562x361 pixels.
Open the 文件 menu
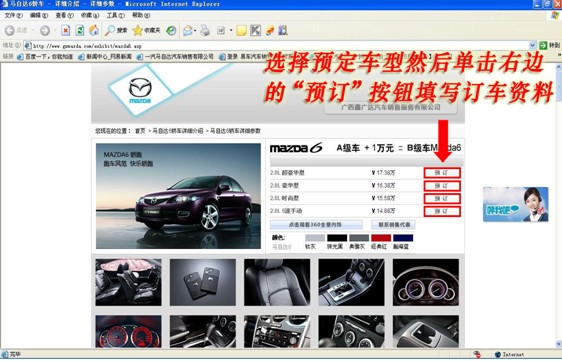point(13,15)
